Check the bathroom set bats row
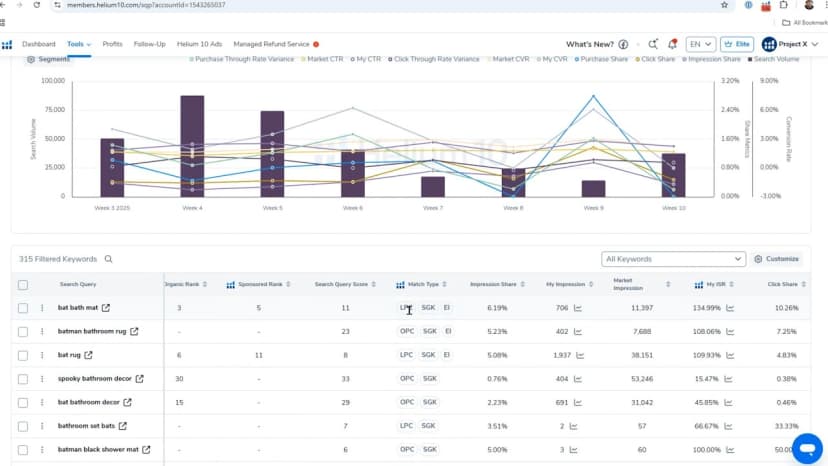Viewport: 828px width, 466px height. [23, 426]
